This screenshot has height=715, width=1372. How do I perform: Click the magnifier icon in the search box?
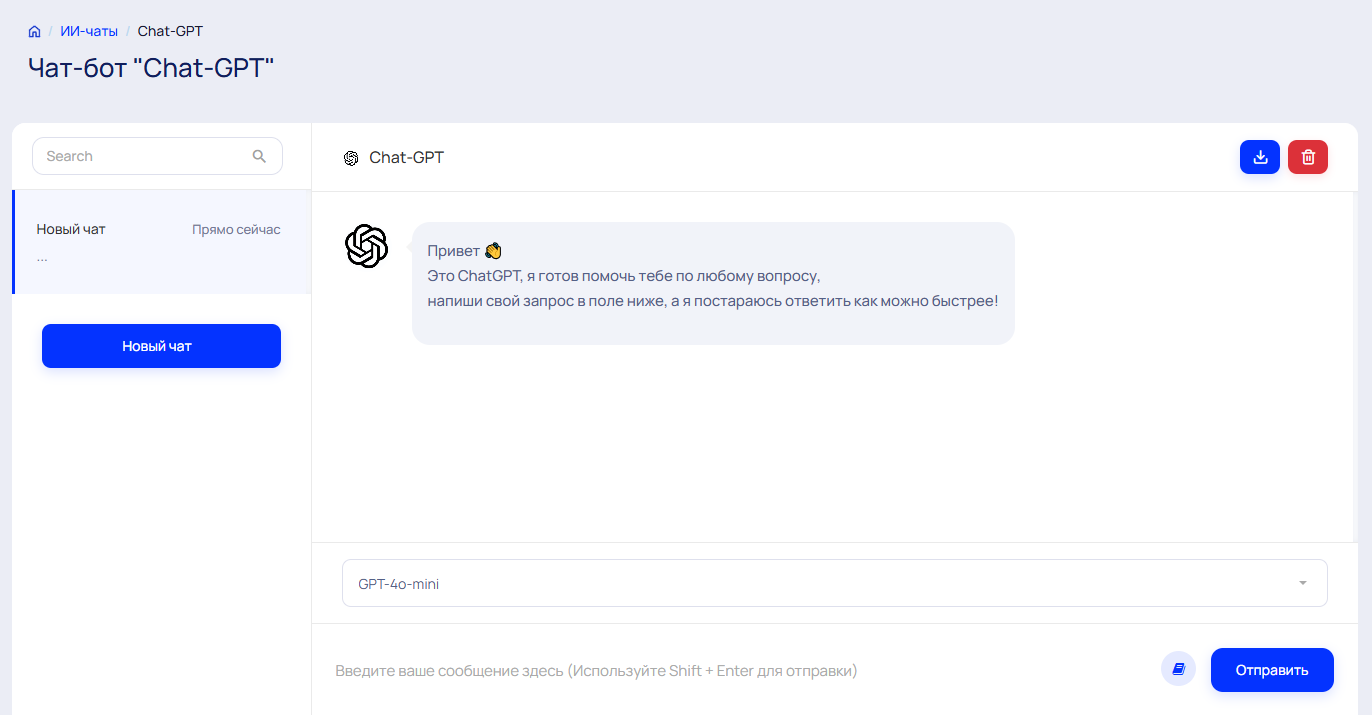(260, 156)
